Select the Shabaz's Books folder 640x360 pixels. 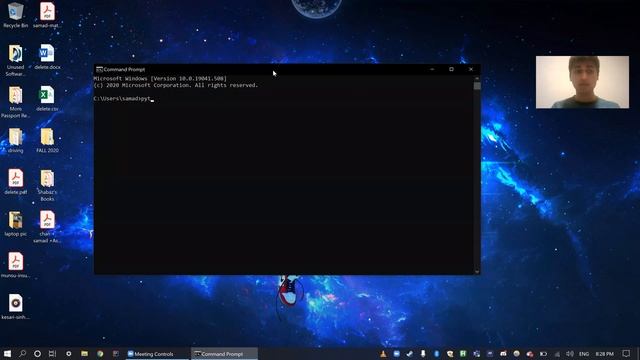[x=47, y=185]
